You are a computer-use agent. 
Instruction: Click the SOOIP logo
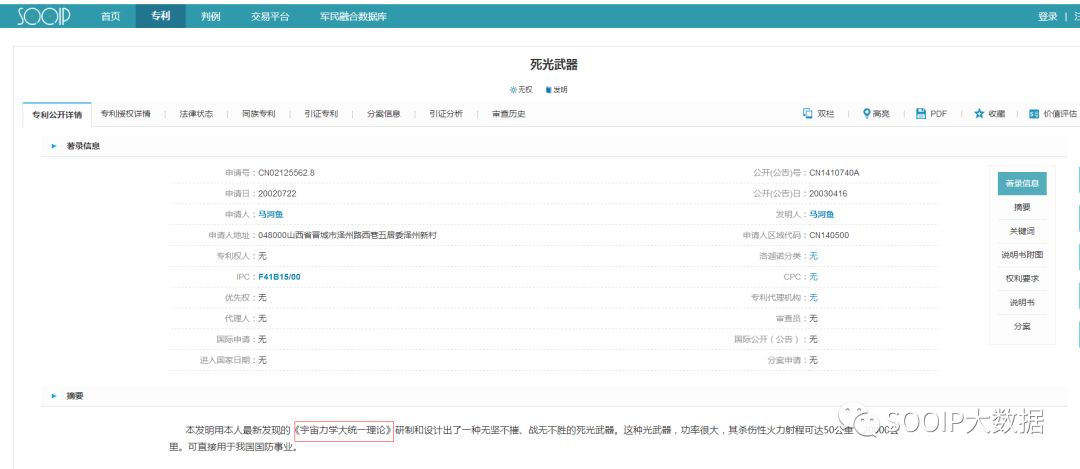tap(43, 16)
